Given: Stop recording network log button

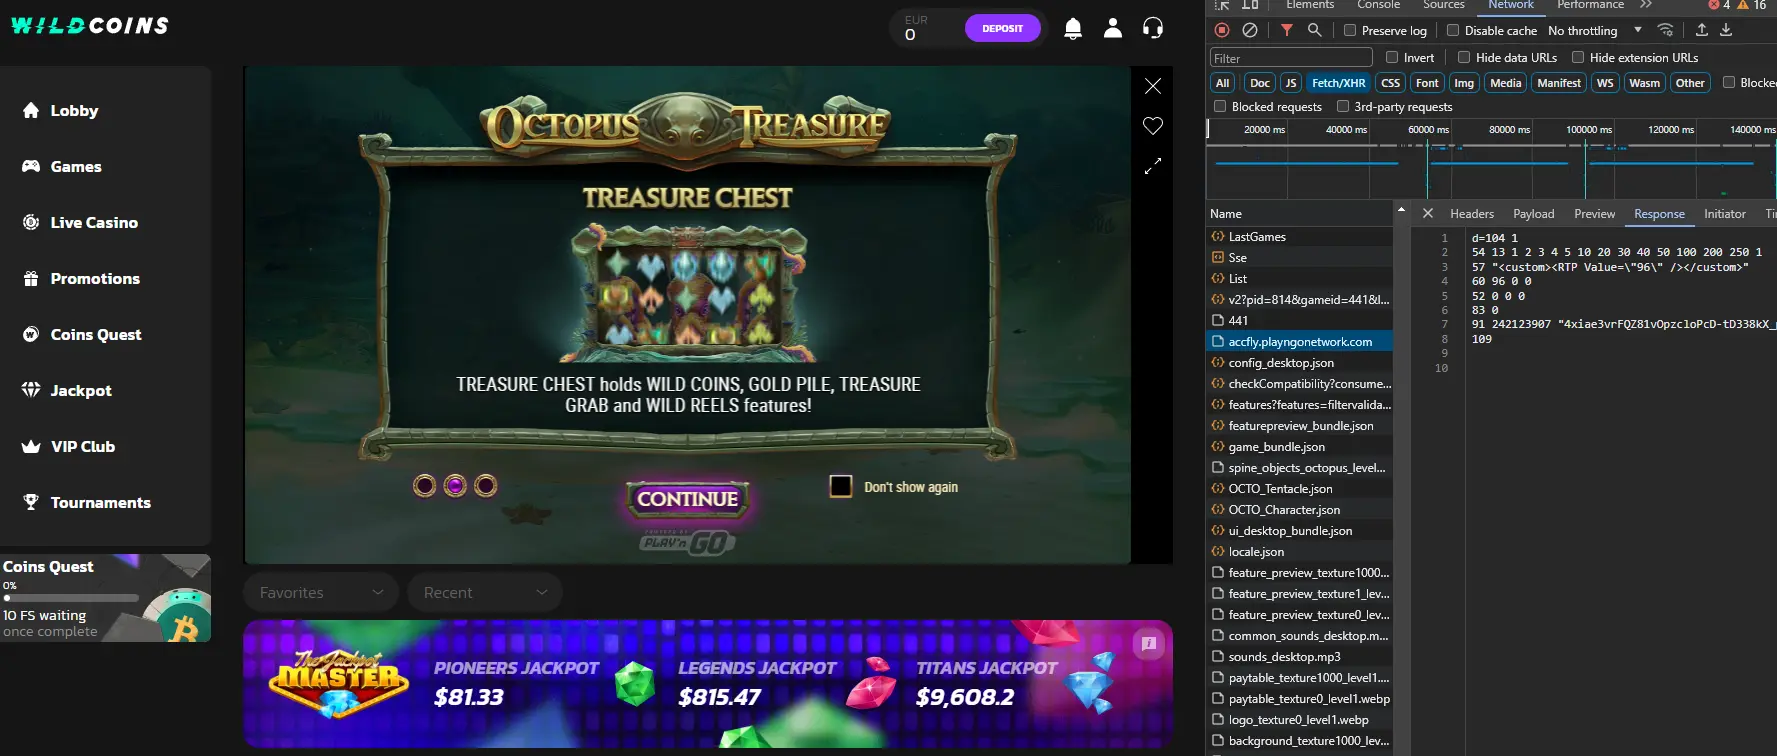Looking at the screenshot, I should click(1222, 30).
